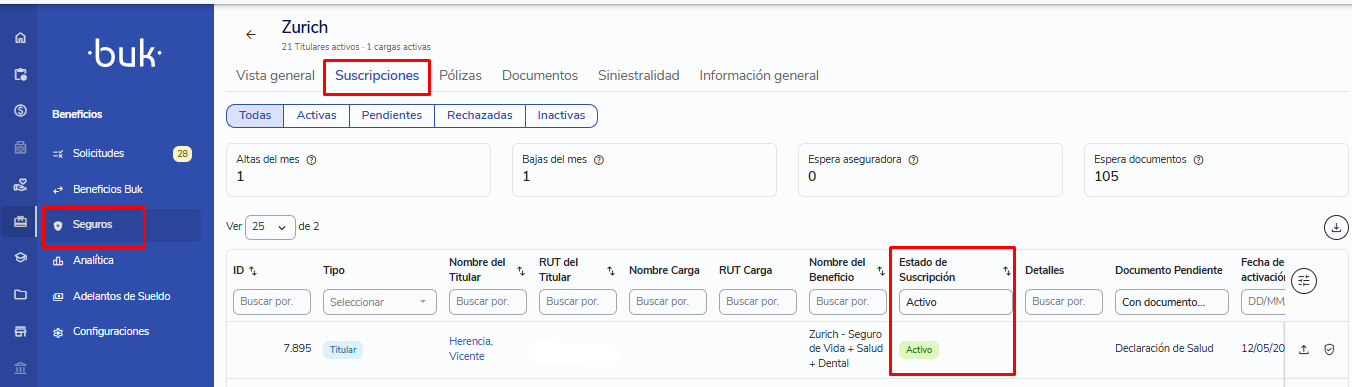
Task: Click the 28 badge beside Solicitudes
Action: coord(182,154)
